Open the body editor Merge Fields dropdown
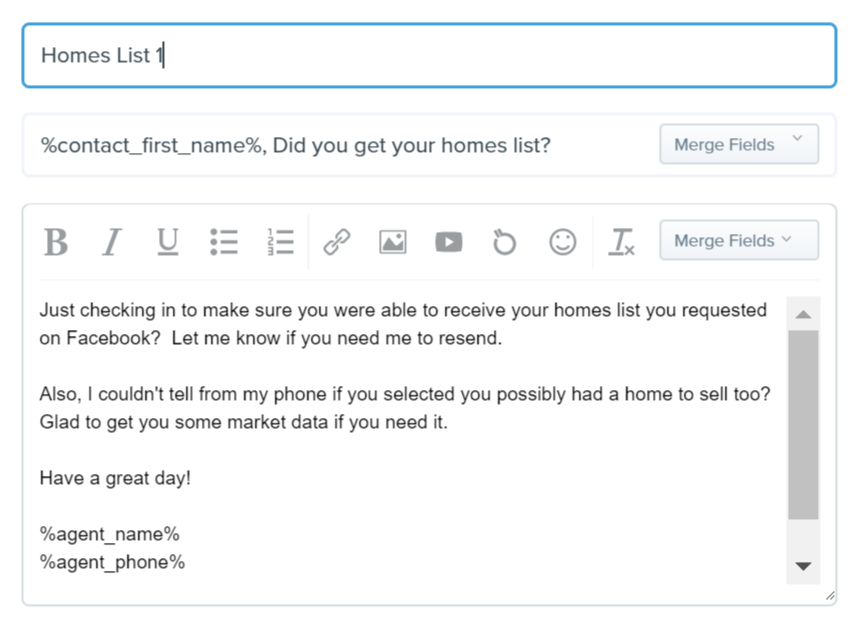 pos(739,240)
